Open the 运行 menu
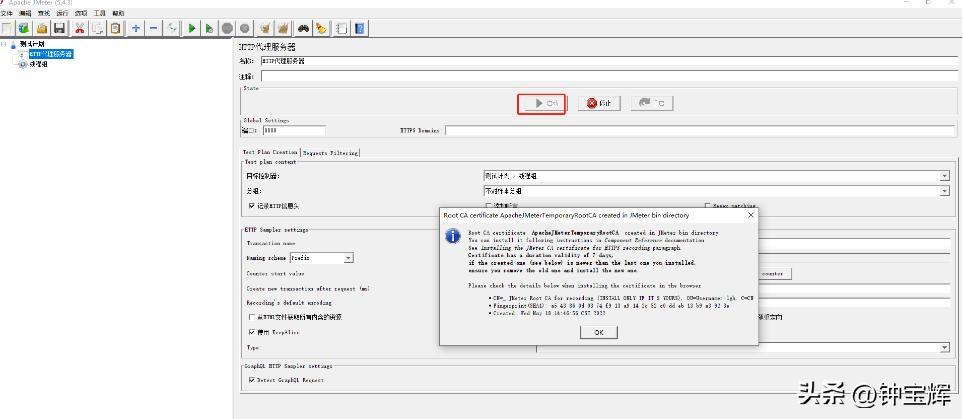 [x=62, y=12]
